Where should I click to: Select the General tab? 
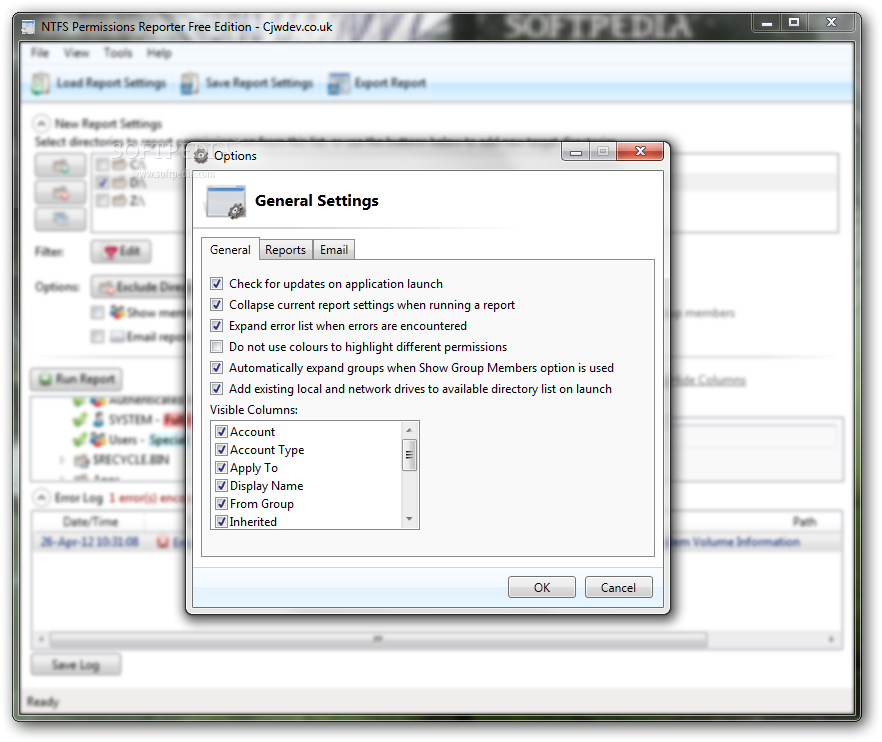230,249
